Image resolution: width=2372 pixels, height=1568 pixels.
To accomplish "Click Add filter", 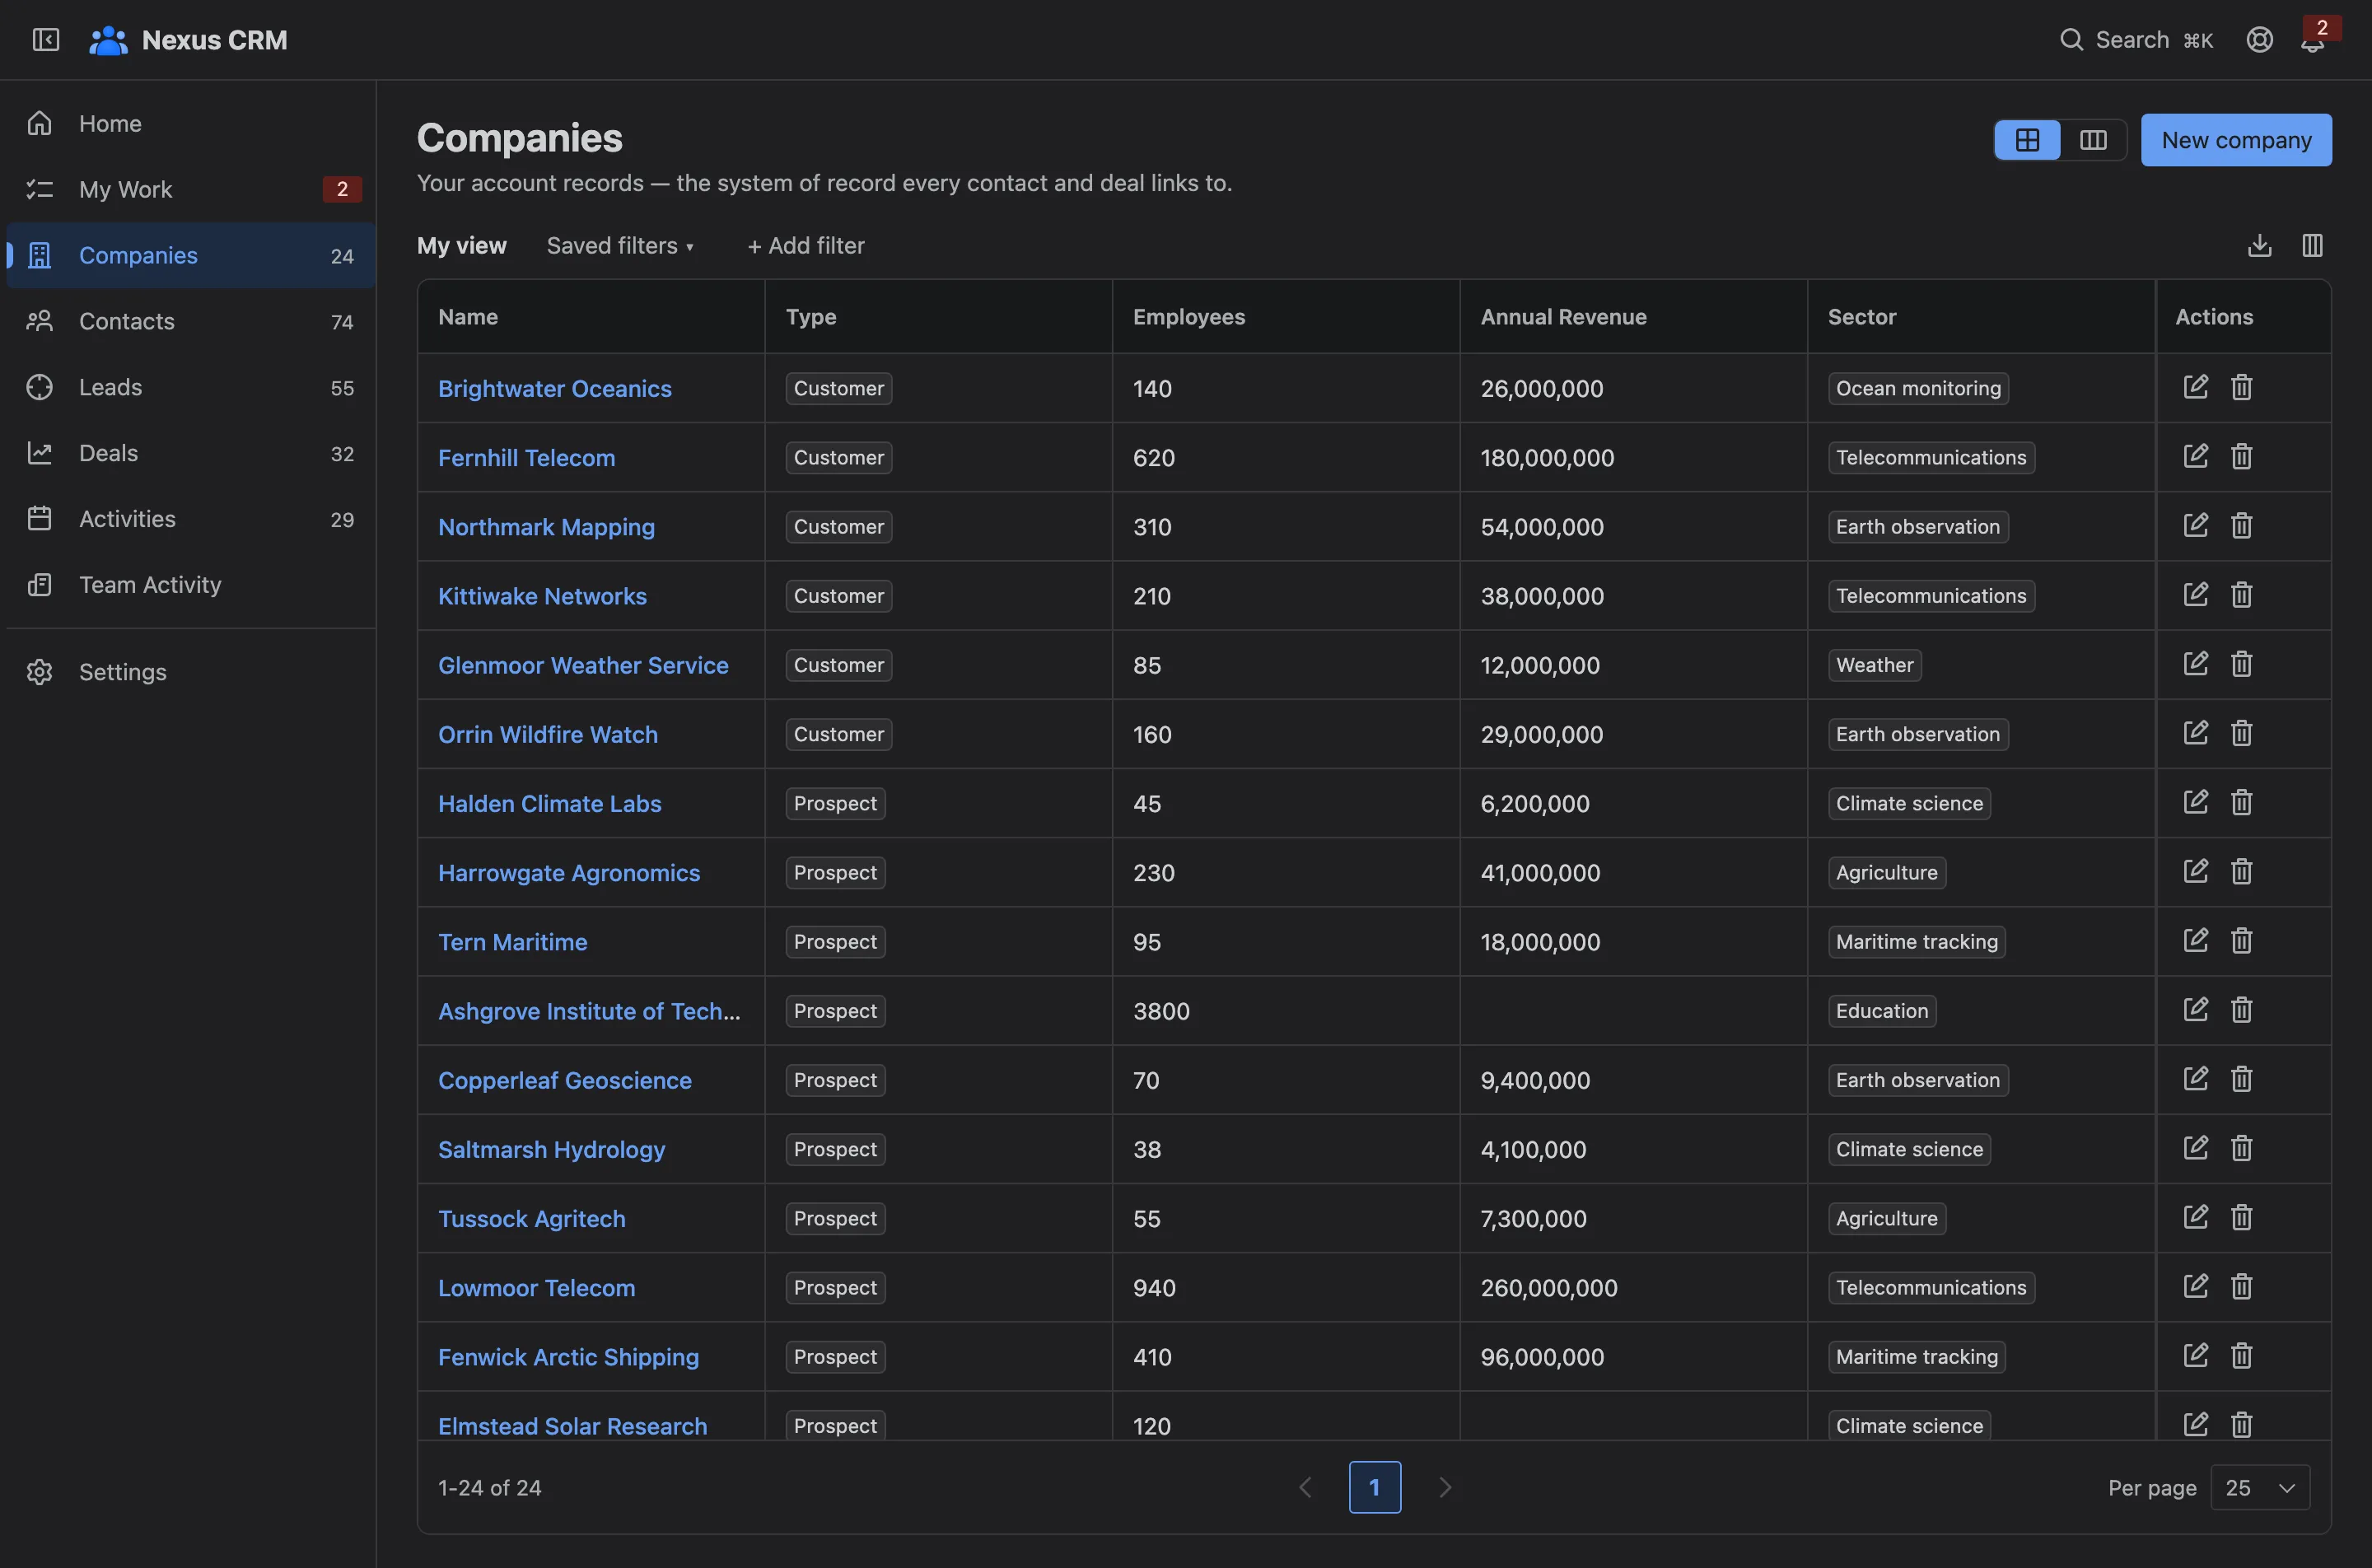I will click(x=806, y=246).
